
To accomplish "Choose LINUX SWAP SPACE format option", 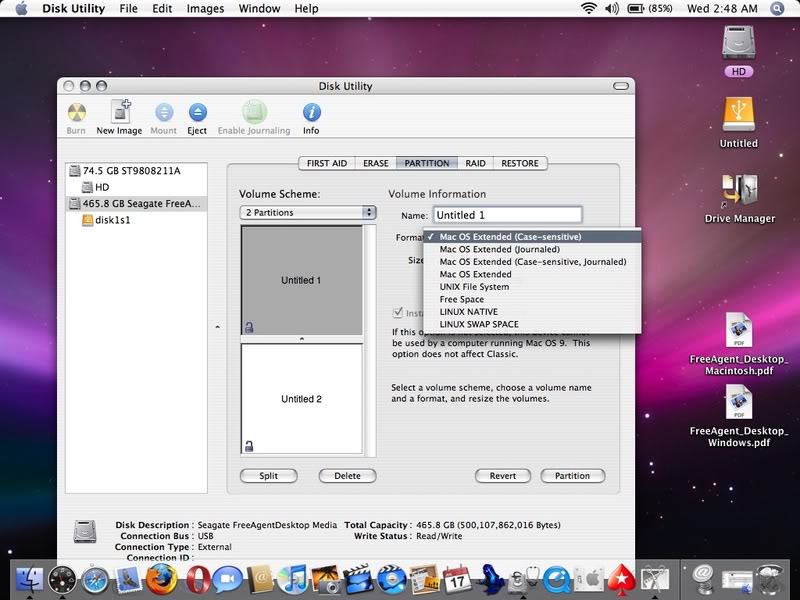I will click(x=532, y=324).
